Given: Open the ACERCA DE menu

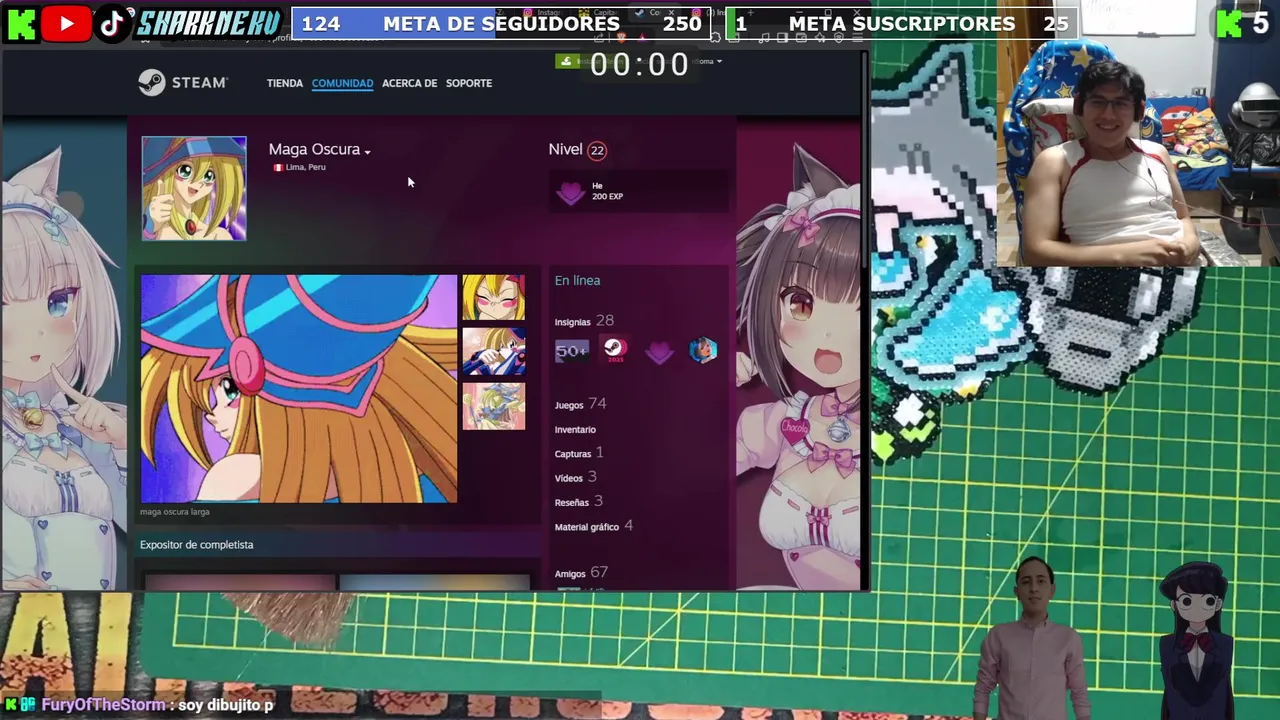Looking at the screenshot, I should tap(409, 83).
